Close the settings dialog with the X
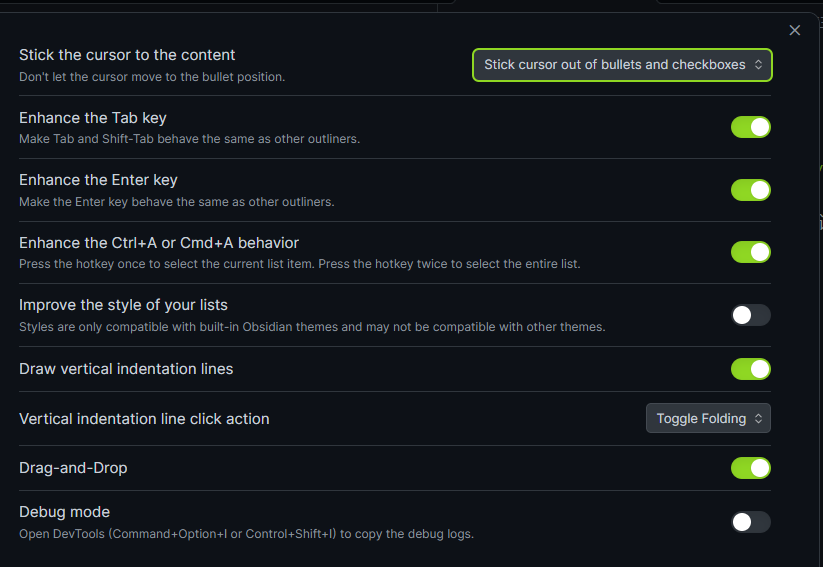This screenshot has width=823, height=567. pyautogui.click(x=795, y=30)
